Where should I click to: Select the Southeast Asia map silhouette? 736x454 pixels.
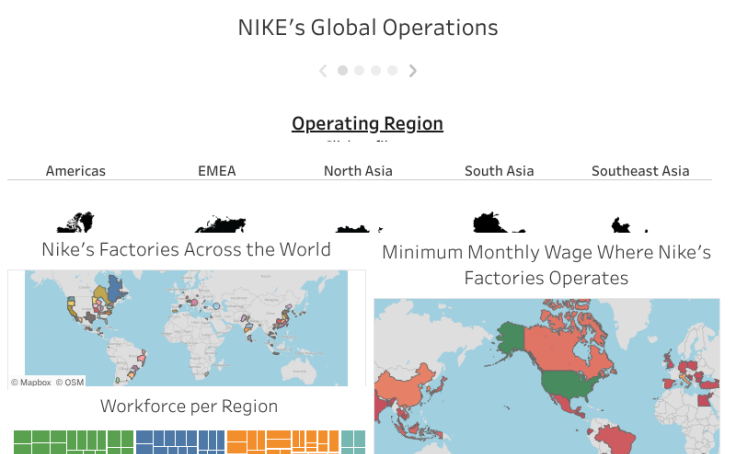click(x=626, y=225)
